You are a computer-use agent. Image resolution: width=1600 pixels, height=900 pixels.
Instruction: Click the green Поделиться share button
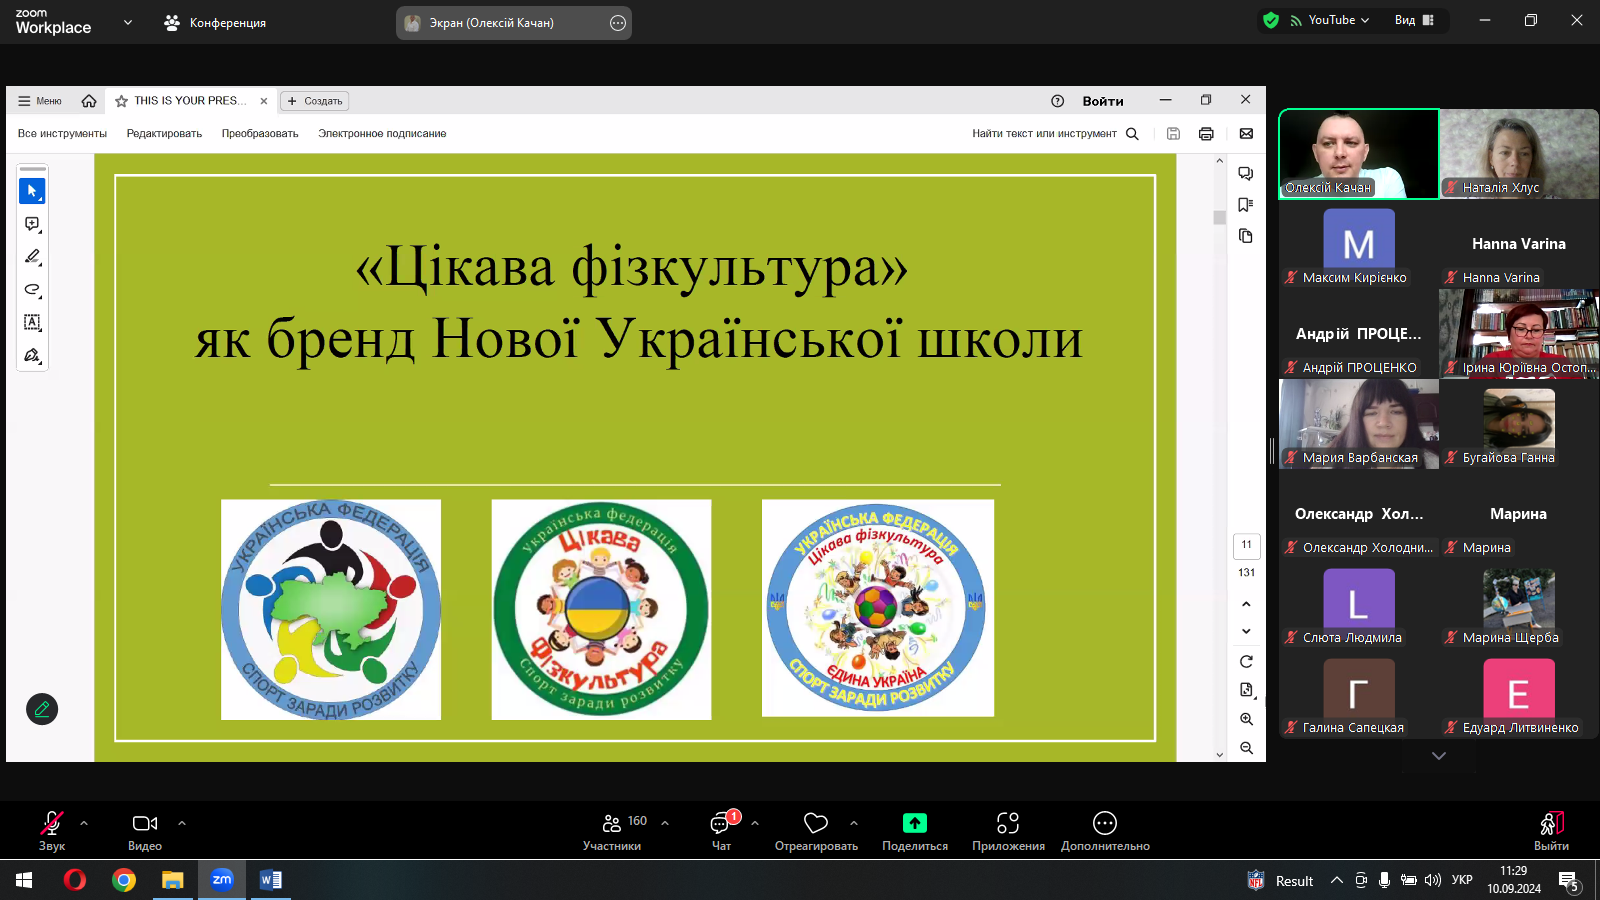pos(914,830)
